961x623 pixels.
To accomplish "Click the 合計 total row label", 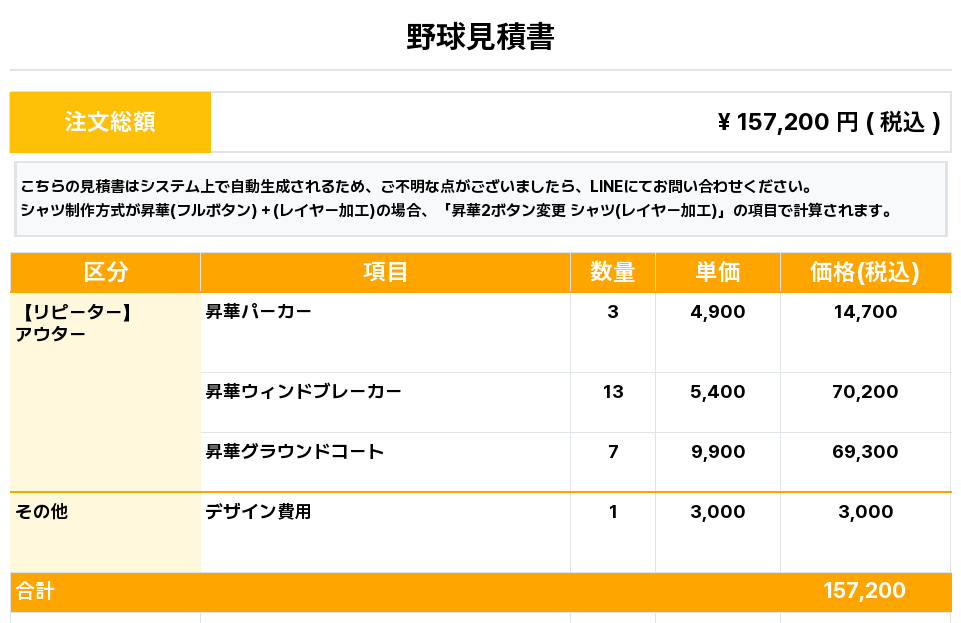I will [35, 592].
